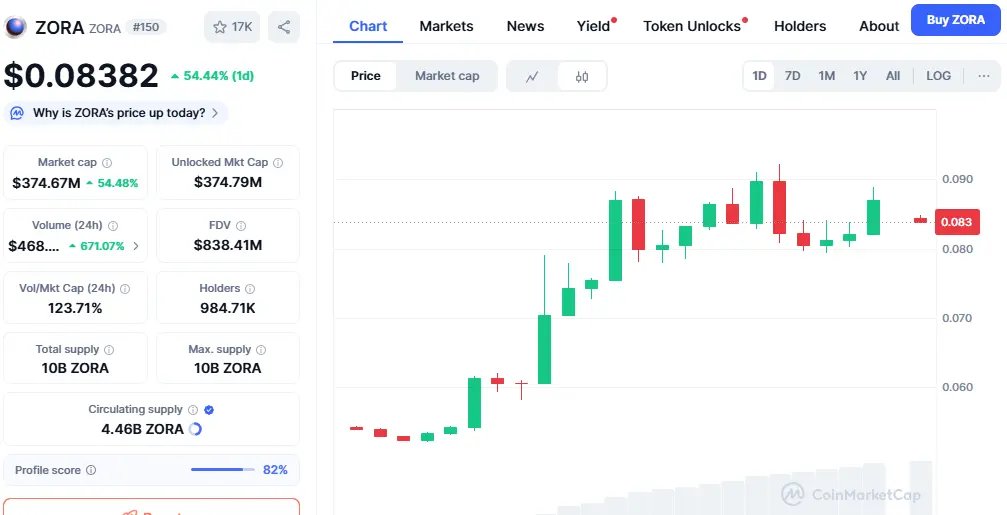Select the candlestick chart icon

point(582,76)
